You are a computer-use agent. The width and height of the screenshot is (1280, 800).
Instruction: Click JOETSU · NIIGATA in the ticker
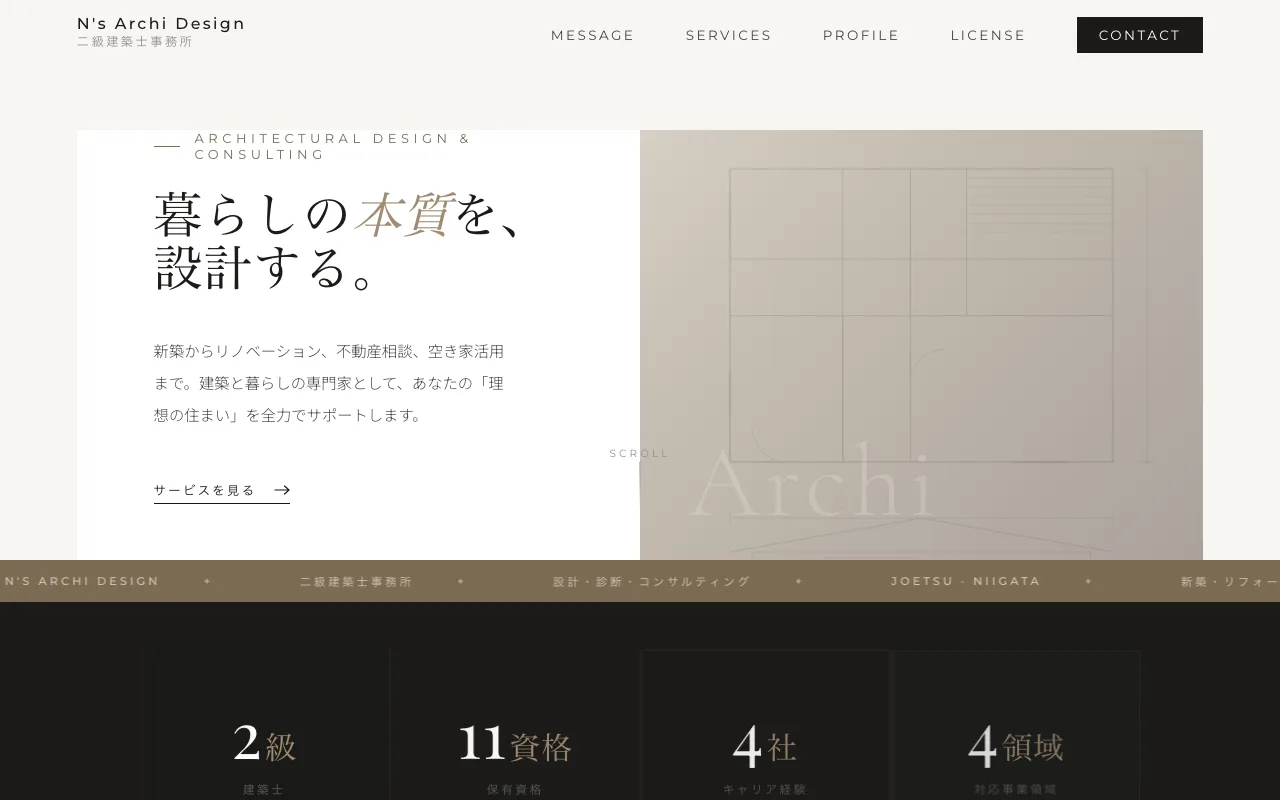pos(966,581)
